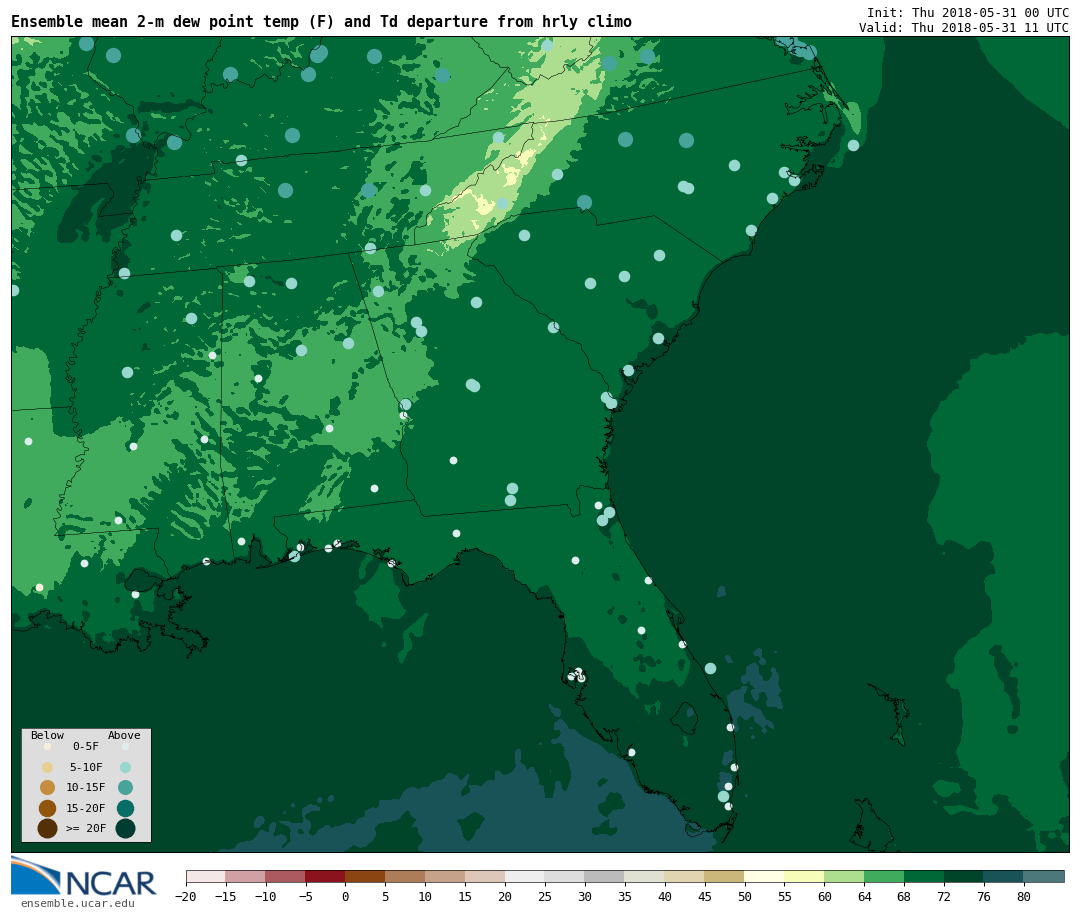Pick the colorbar swatch between -20 and -15
Viewport: 1080px width, 915px height.
[206, 876]
